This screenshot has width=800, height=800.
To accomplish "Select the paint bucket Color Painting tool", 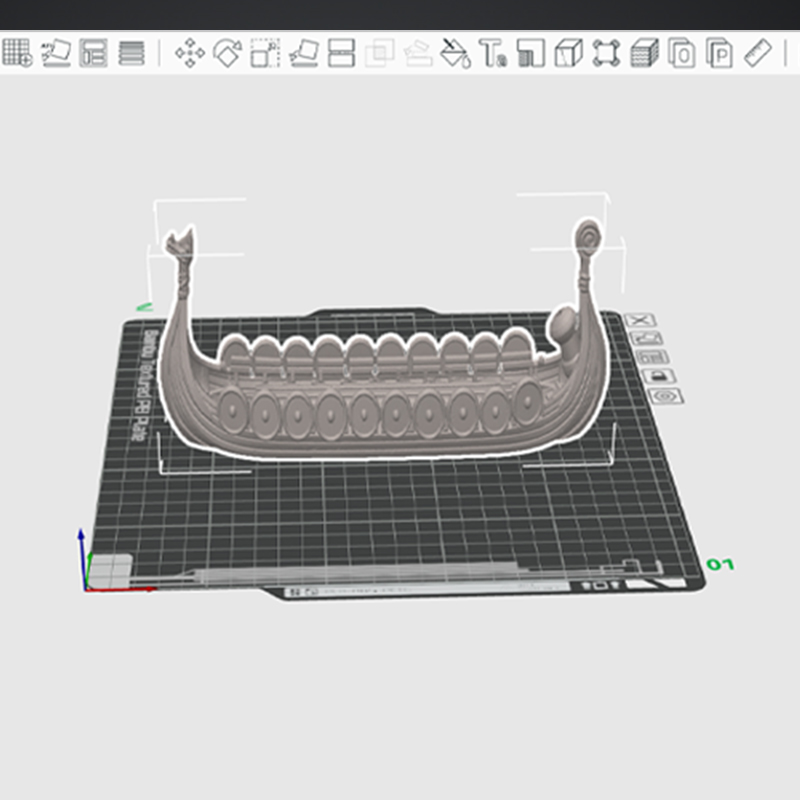I will 455,53.
